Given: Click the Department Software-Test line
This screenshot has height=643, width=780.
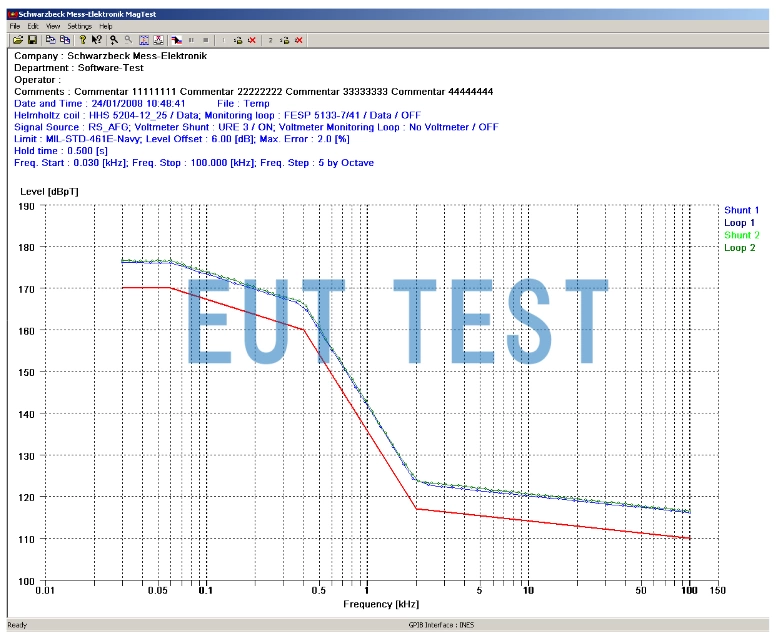Looking at the screenshot, I should (79, 68).
